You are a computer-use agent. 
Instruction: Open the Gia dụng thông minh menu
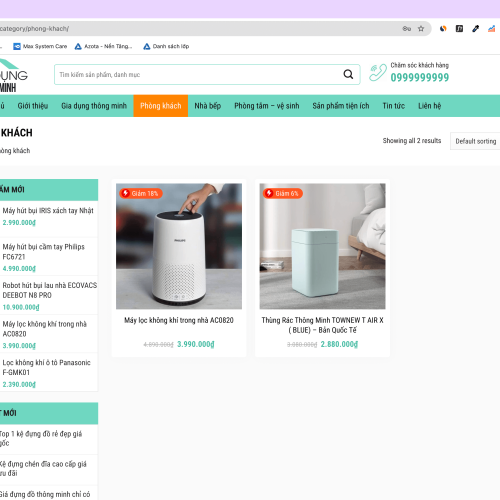click(x=94, y=106)
